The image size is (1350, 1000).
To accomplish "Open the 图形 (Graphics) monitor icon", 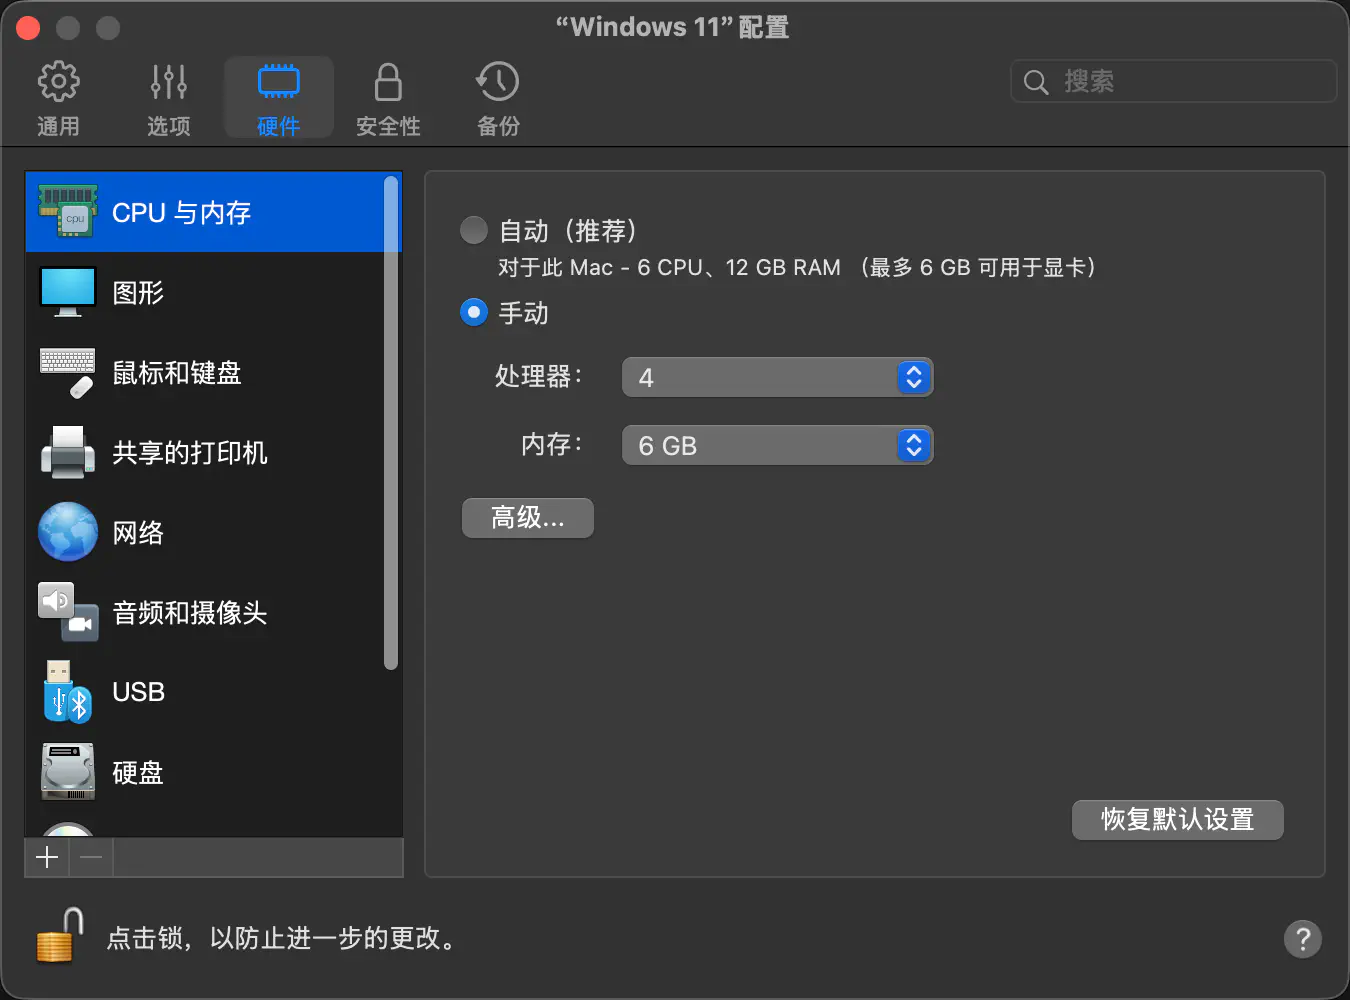I will [x=68, y=292].
